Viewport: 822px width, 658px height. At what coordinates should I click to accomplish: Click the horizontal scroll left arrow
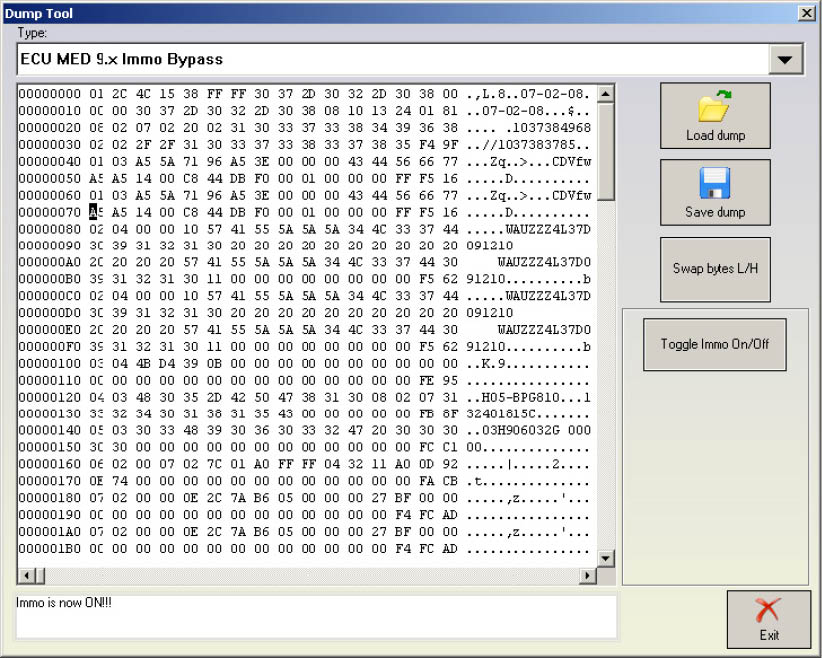[x=25, y=576]
